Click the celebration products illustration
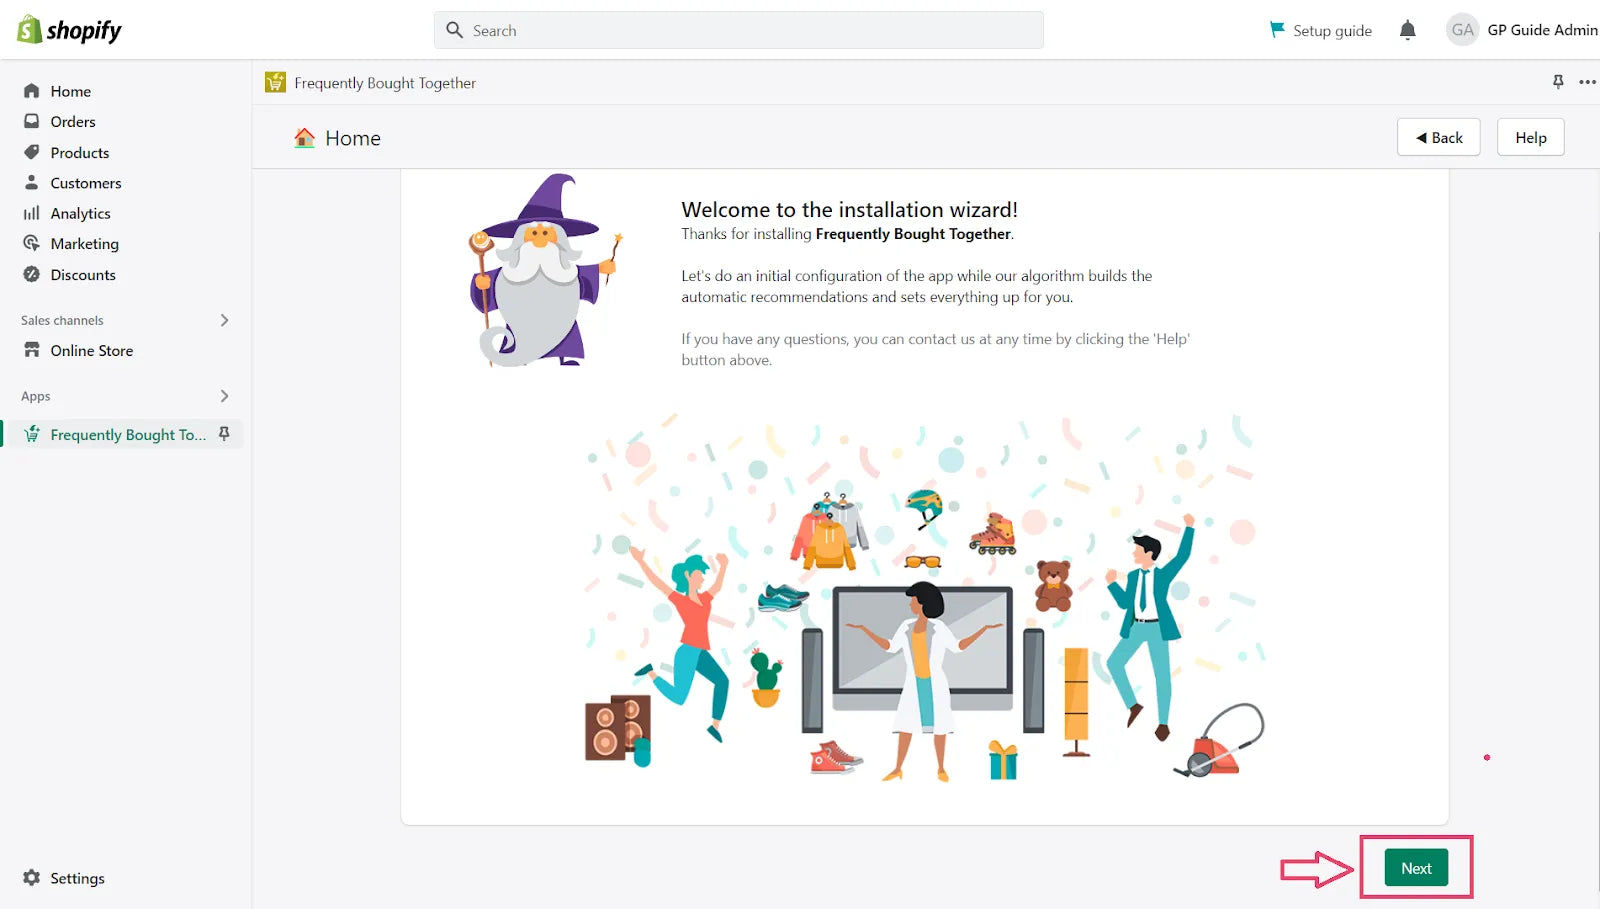 pyautogui.click(x=925, y=598)
